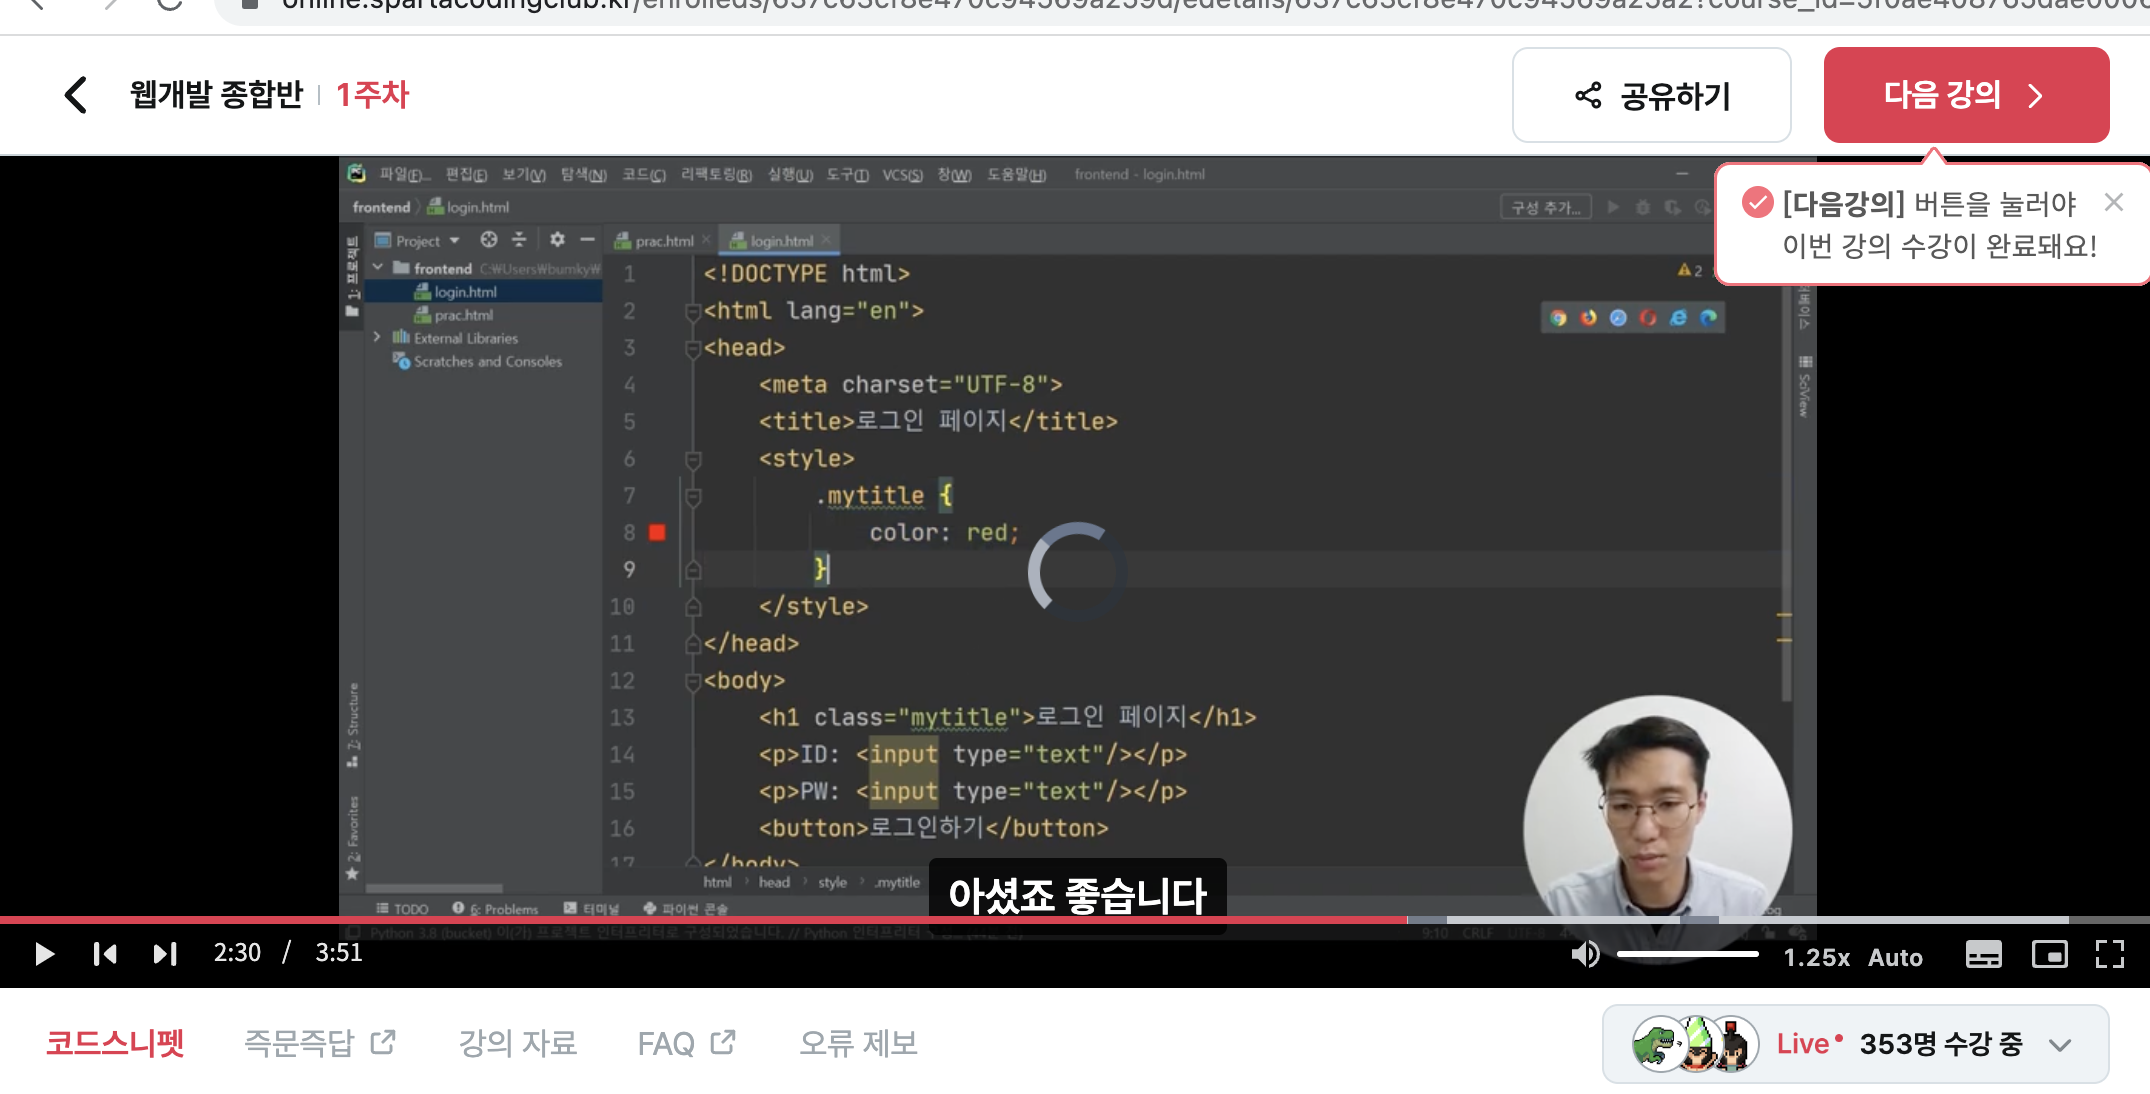Click the 공유하기 share button
Image resolution: width=2150 pixels, height=1094 pixels.
pos(1651,95)
